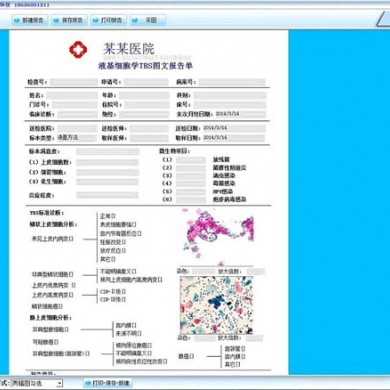Image resolution: width=390 pixels, height=390 pixels.
Task: Click the 病案号 input field
Action: pyautogui.click(x=232, y=82)
